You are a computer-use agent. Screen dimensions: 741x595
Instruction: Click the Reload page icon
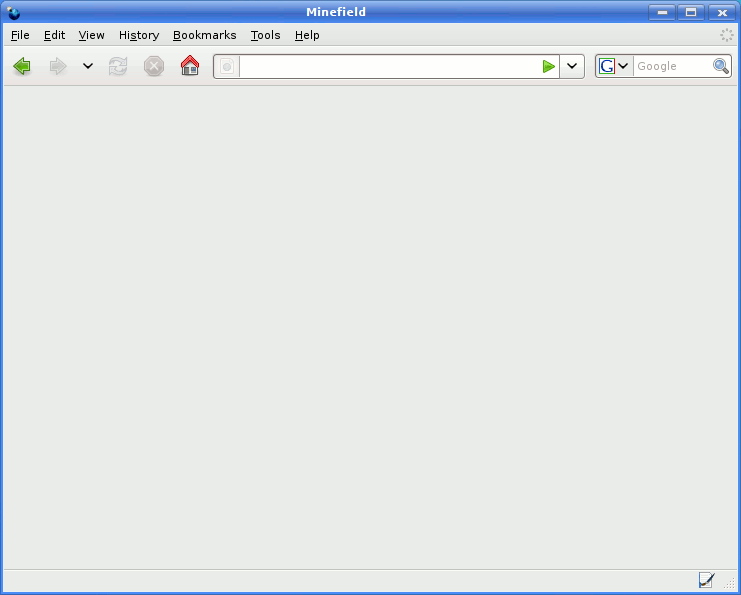[x=118, y=66]
